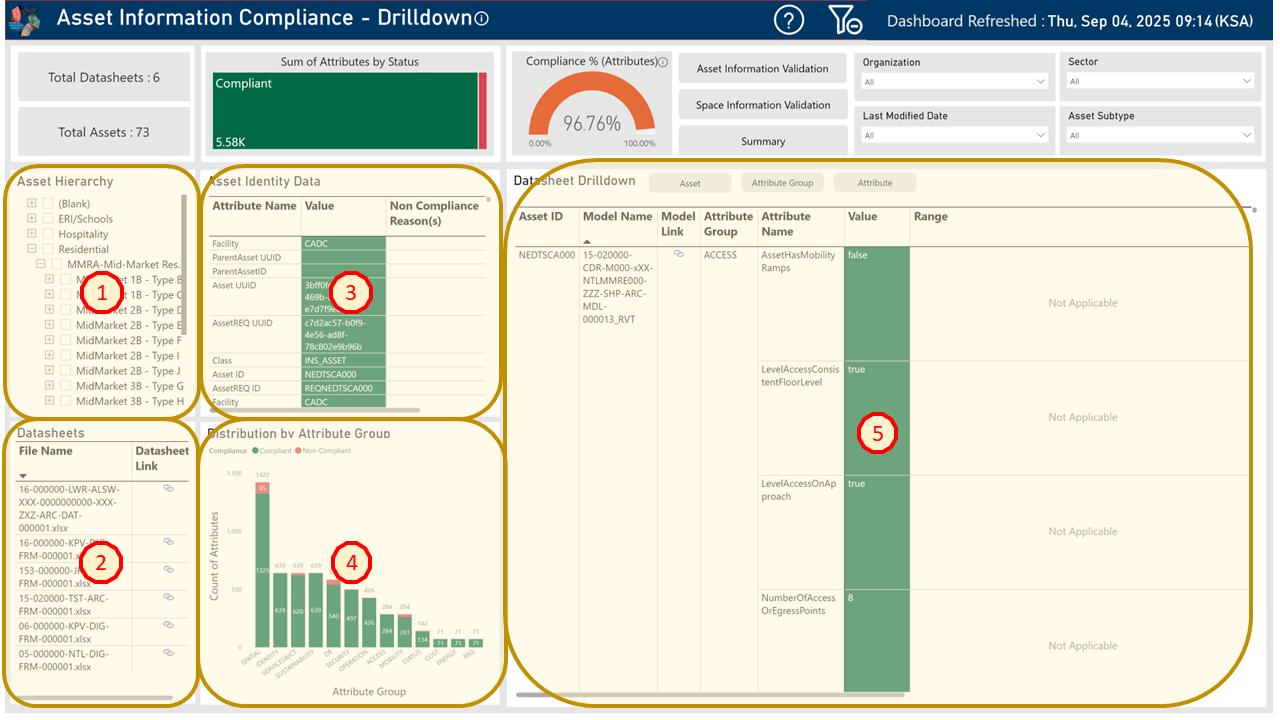
Task: Tick the Residential checkbox
Action: coord(49,249)
